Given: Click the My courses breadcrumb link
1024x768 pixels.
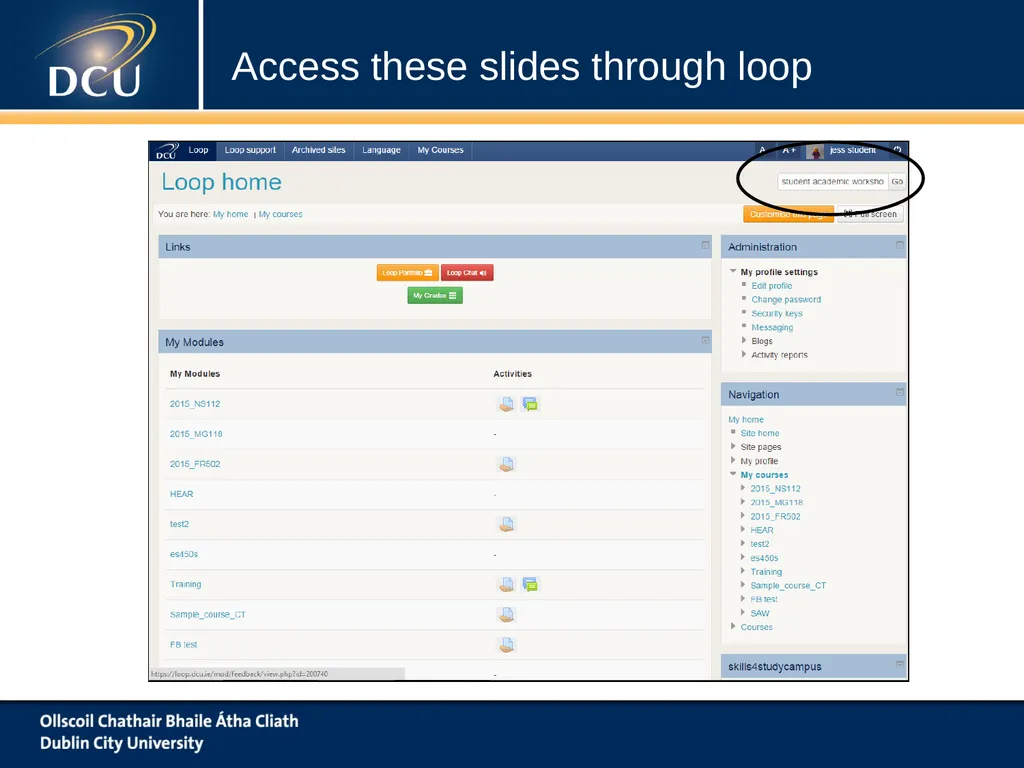Looking at the screenshot, I should click(x=281, y=214).
